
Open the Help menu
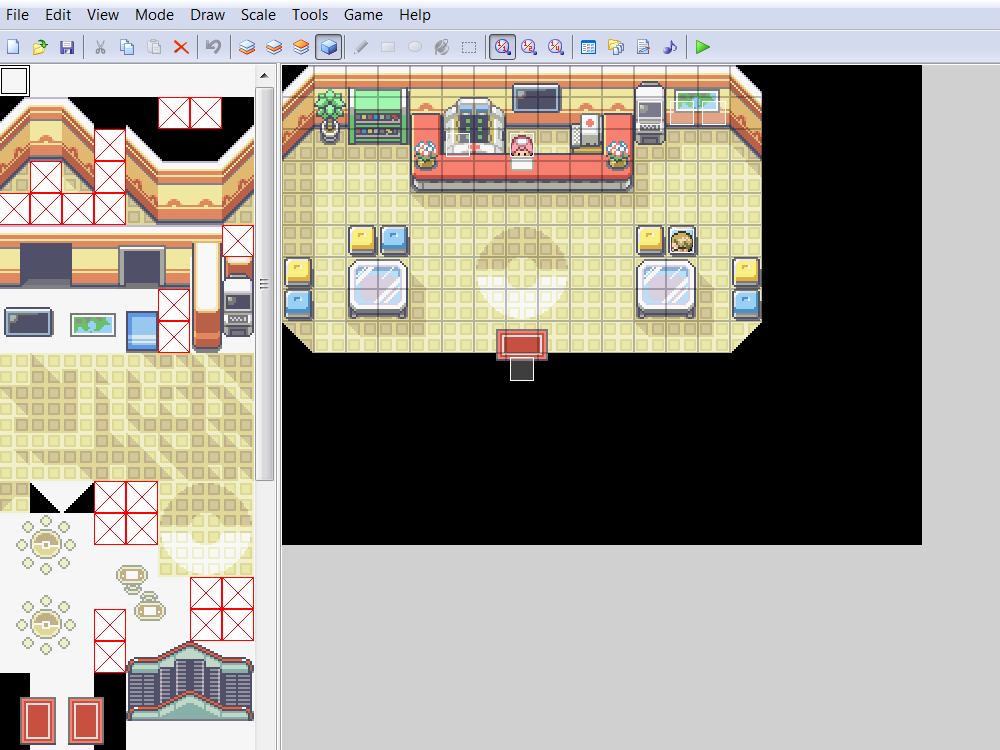click(x=415, y=15)
